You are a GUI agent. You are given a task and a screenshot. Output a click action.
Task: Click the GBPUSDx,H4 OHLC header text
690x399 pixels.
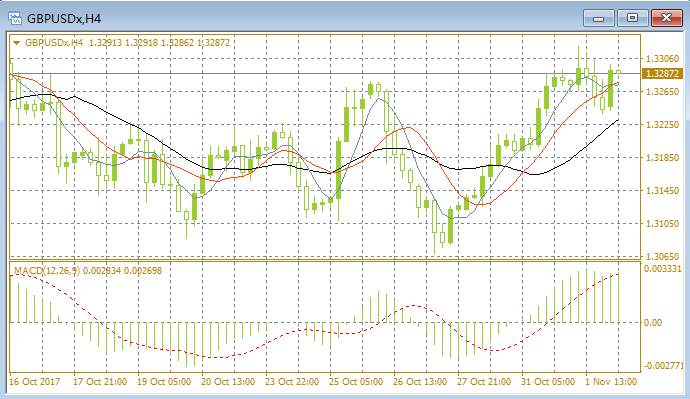point(127,43)
